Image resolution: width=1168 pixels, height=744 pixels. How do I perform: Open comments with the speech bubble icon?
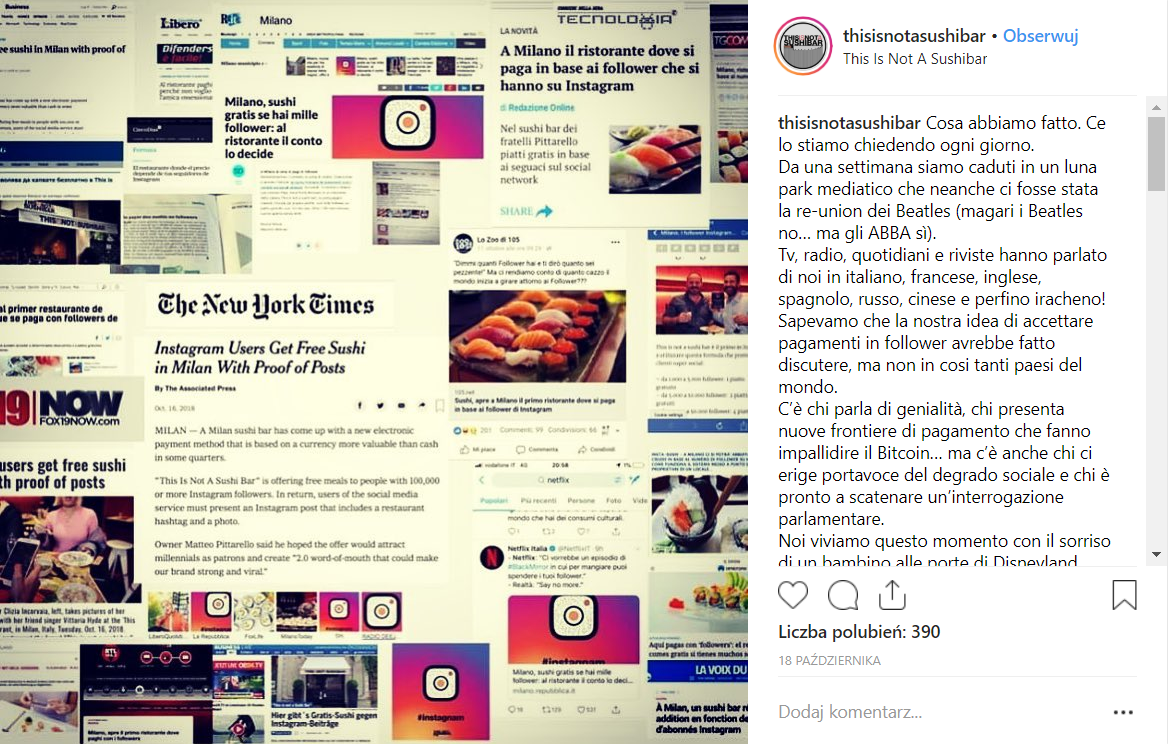click(842, 595)
